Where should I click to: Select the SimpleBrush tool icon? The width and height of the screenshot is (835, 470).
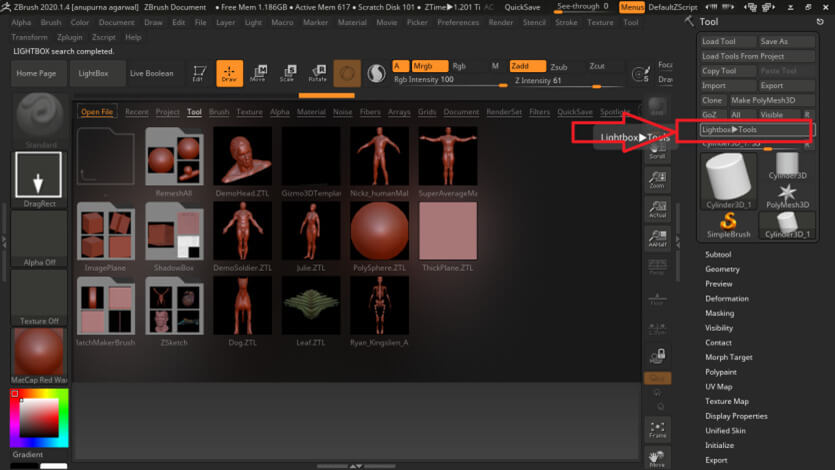tap(728, 225)
